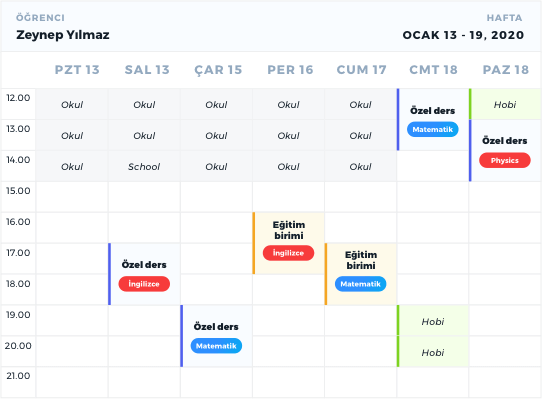Click the Matematik tag in Wednesday's Özel ders
Image resolution: width=542 pixels, height=399 pixels.
click(x=216, y=346)
